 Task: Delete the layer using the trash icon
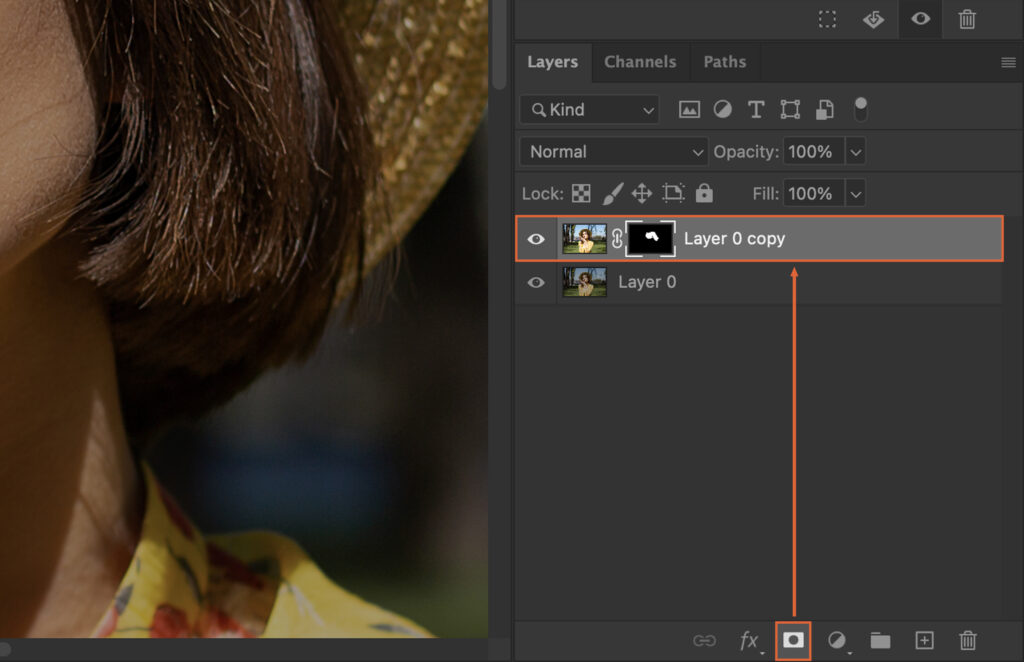point(967,641)
